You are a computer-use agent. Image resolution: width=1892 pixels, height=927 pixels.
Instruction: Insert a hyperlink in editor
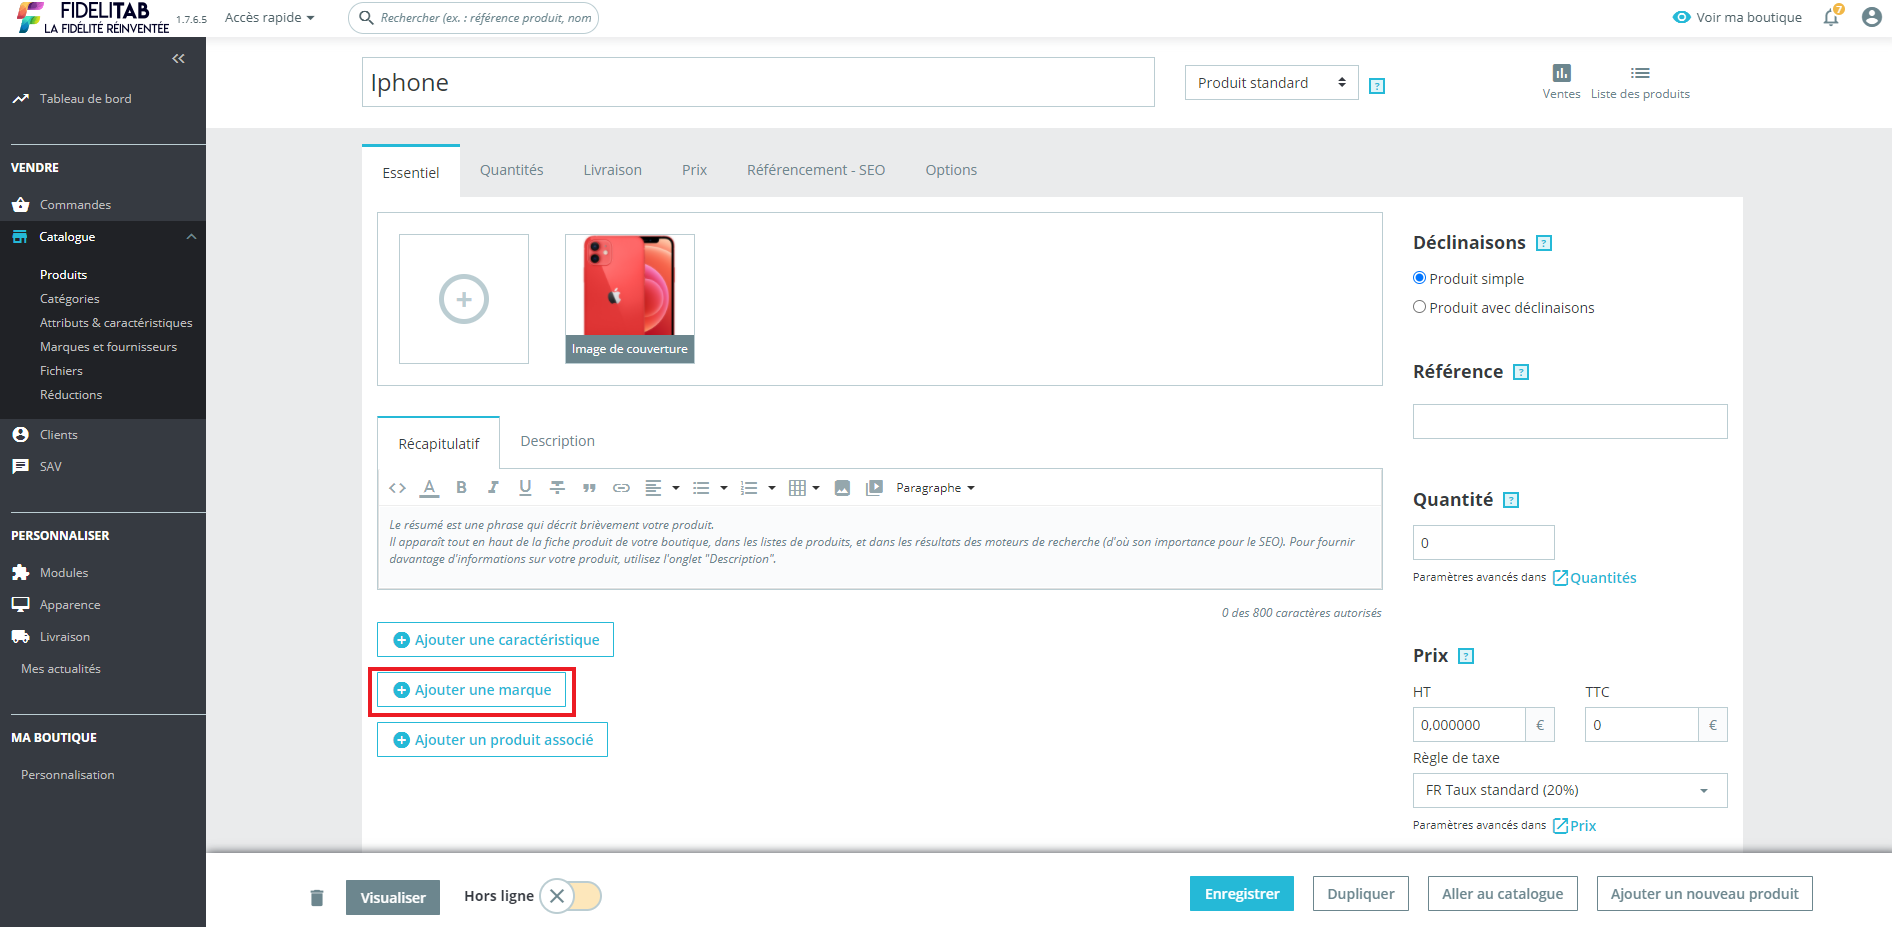pyautogui.click(x=621, y=488)
